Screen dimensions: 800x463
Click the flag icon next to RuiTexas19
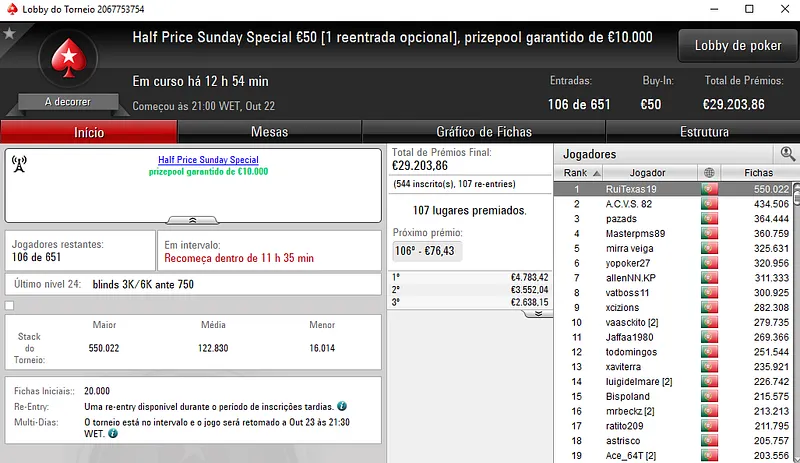pyautogui.click(x=709, y=189)
